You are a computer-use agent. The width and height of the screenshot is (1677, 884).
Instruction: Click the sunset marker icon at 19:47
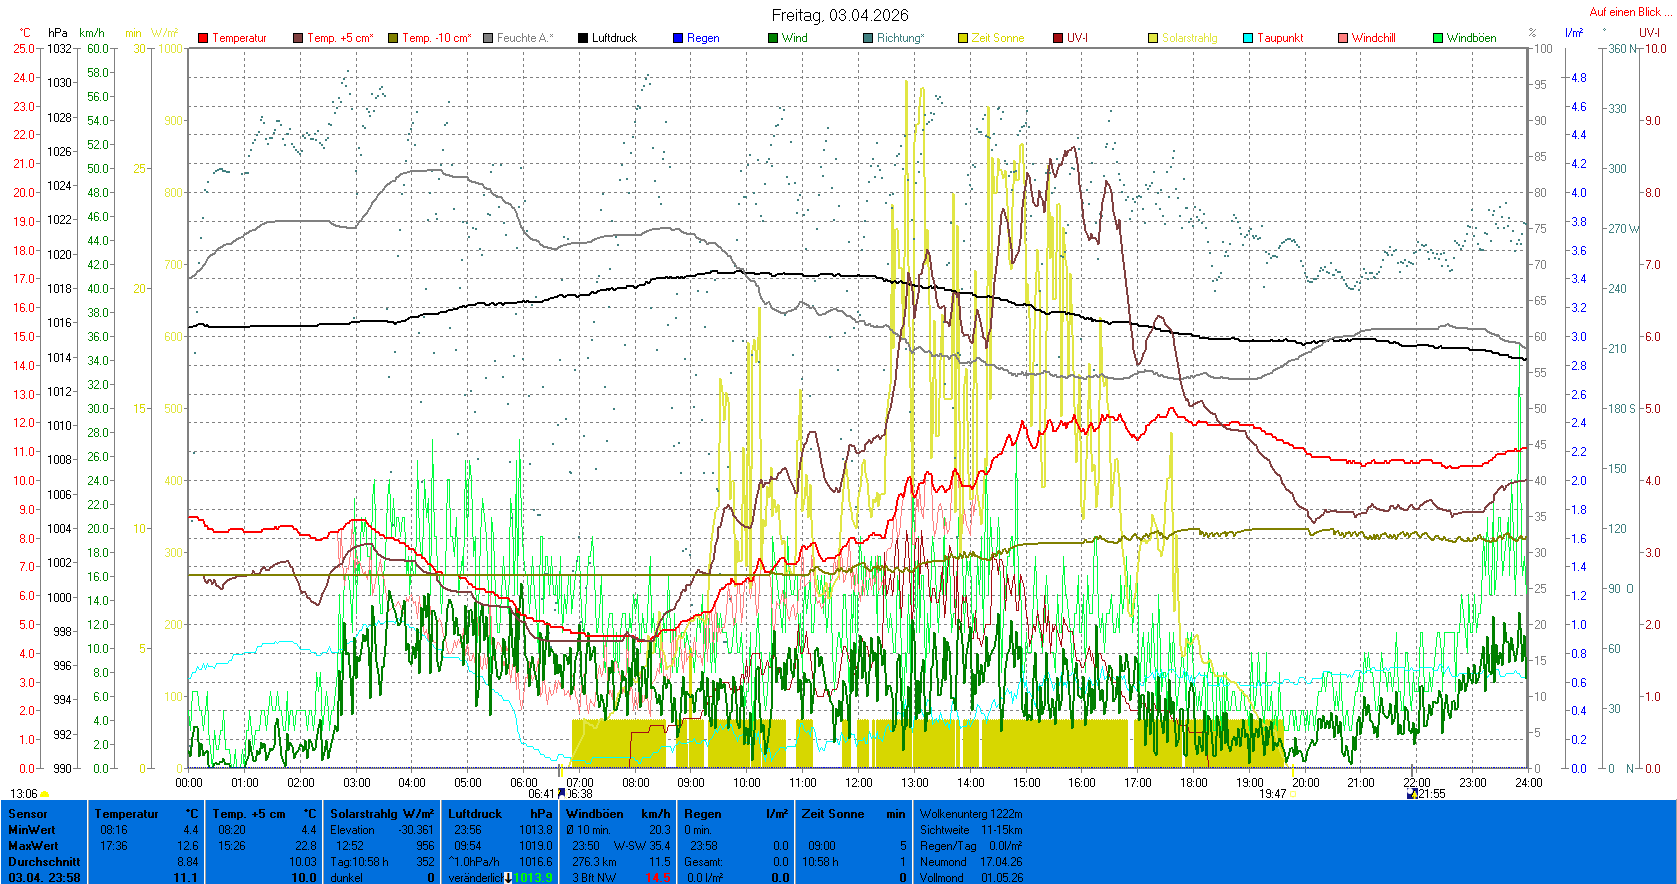1292,794
